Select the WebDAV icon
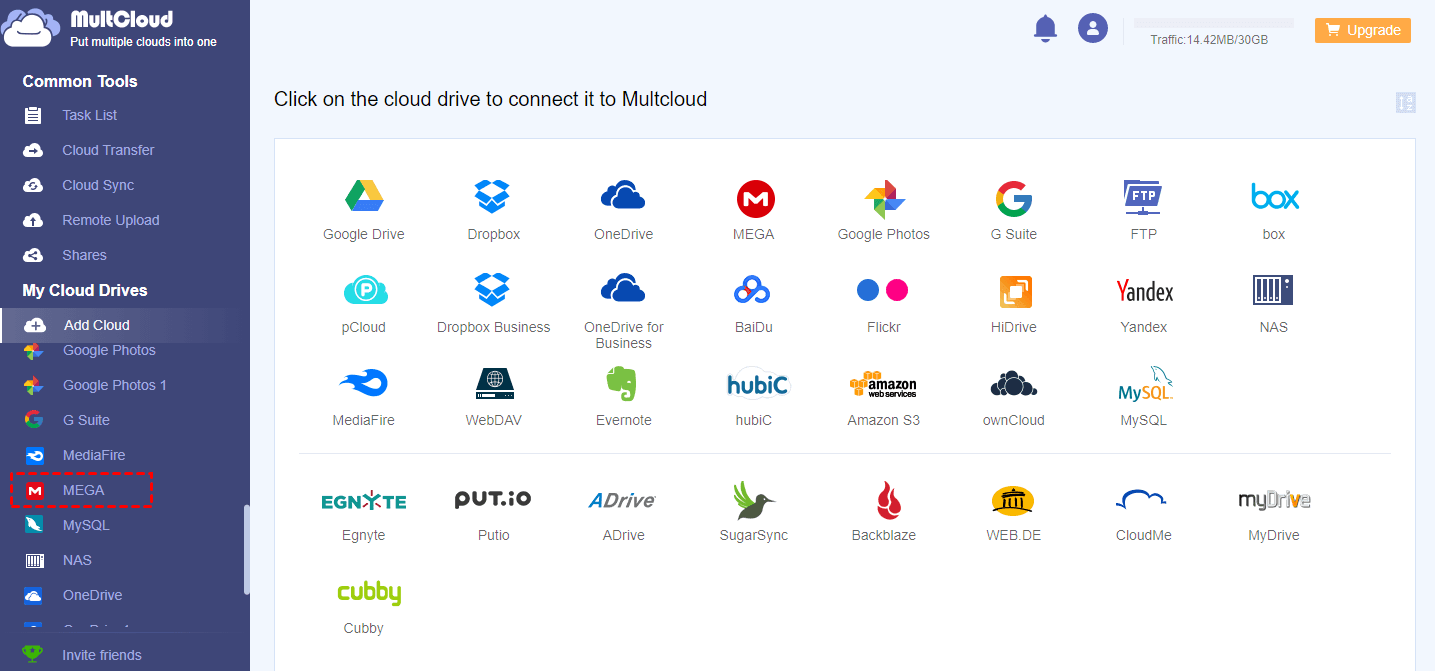This screenshot has height=671, width=1435. coord(494,384)
